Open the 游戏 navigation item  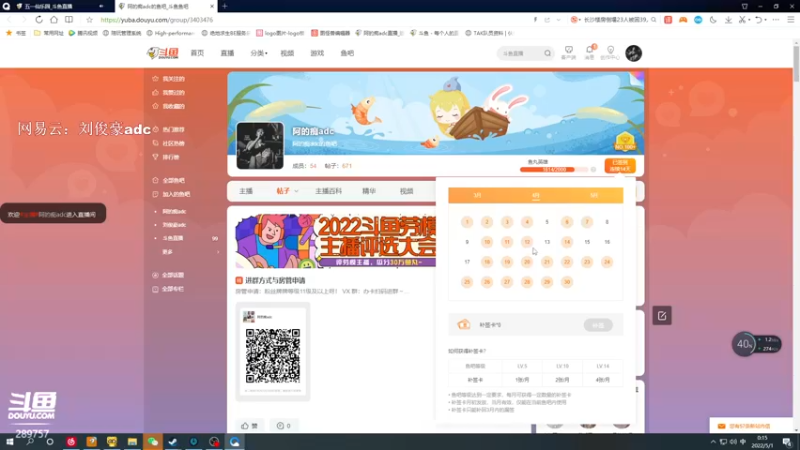317,53
